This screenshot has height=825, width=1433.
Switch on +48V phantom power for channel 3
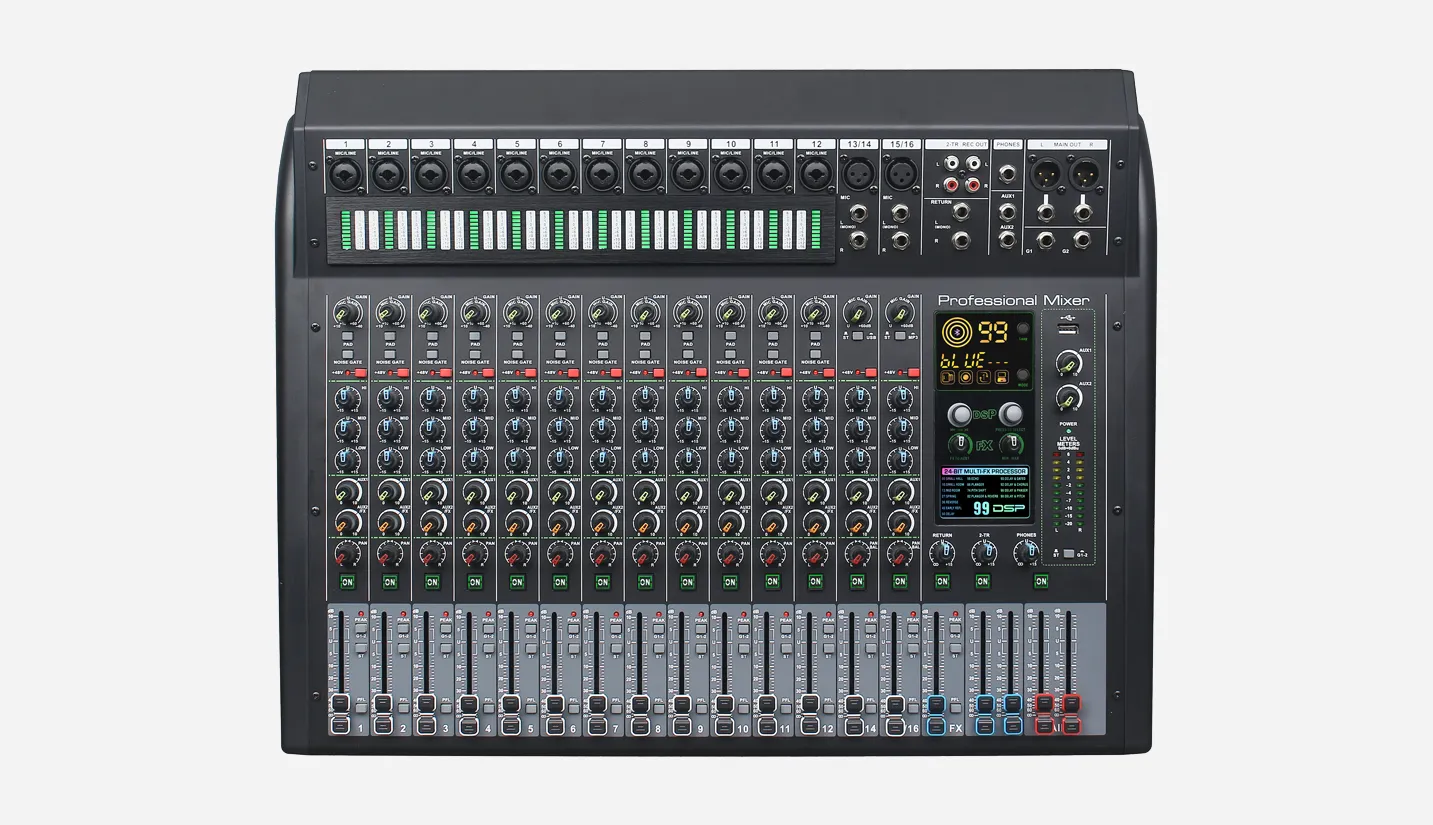tap(447, 372)
